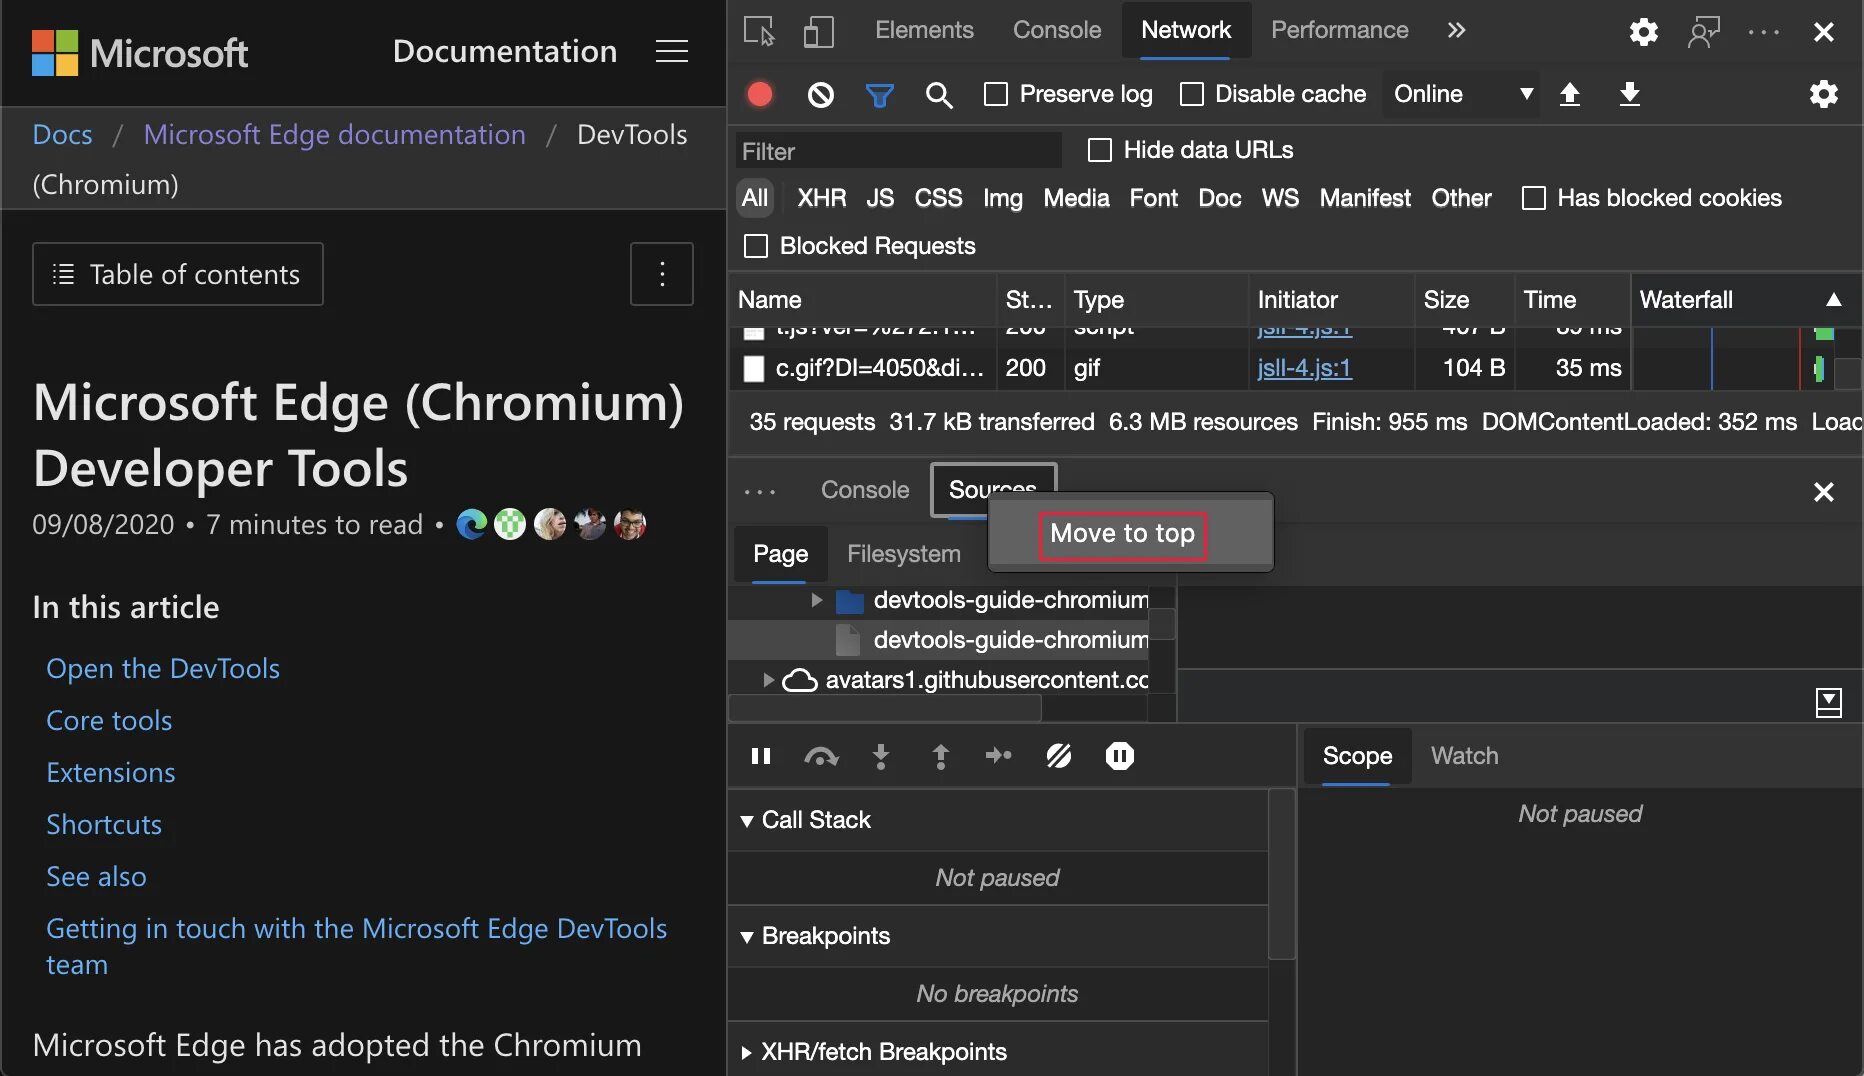Step into next function call
This screenshot has width=1864, height=1076.
point(881,756)
